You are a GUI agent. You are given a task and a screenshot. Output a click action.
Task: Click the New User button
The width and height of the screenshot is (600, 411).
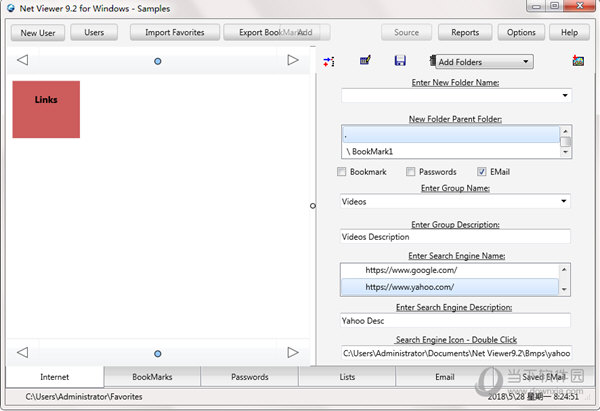[38, 33]
